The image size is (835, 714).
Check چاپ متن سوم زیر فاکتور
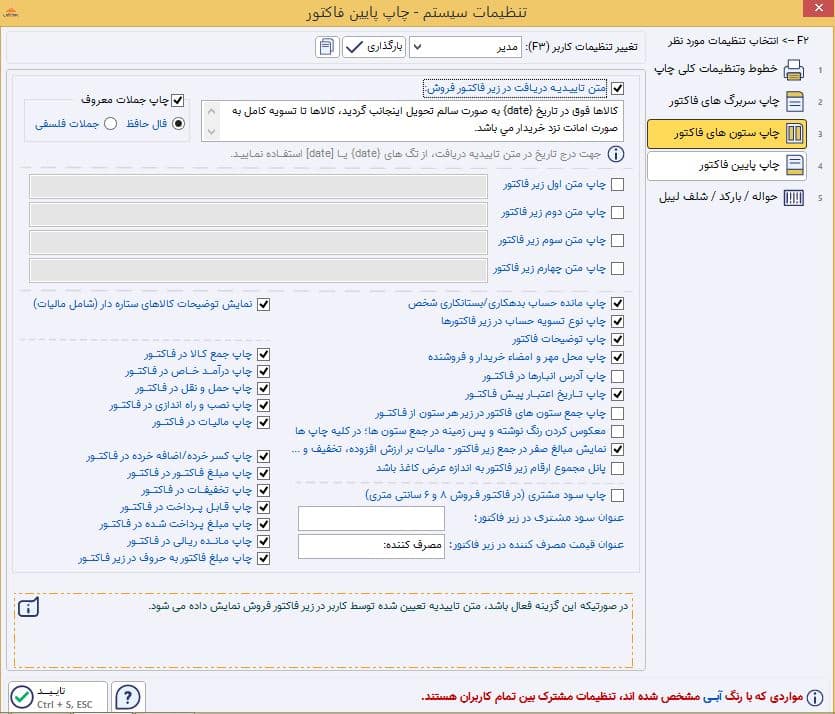tap(617, 241)
